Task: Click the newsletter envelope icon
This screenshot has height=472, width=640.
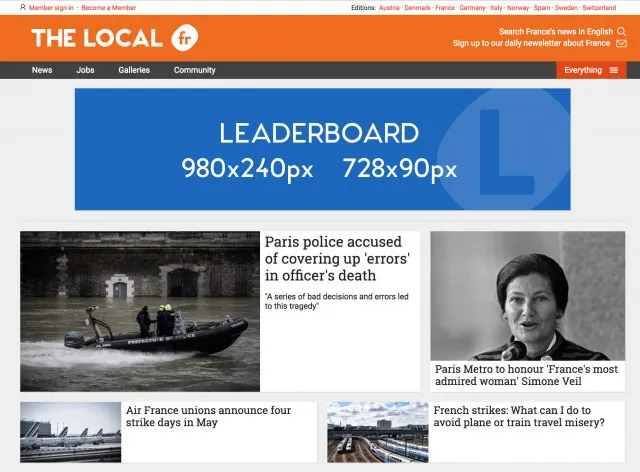Action: tap(621, 43)
